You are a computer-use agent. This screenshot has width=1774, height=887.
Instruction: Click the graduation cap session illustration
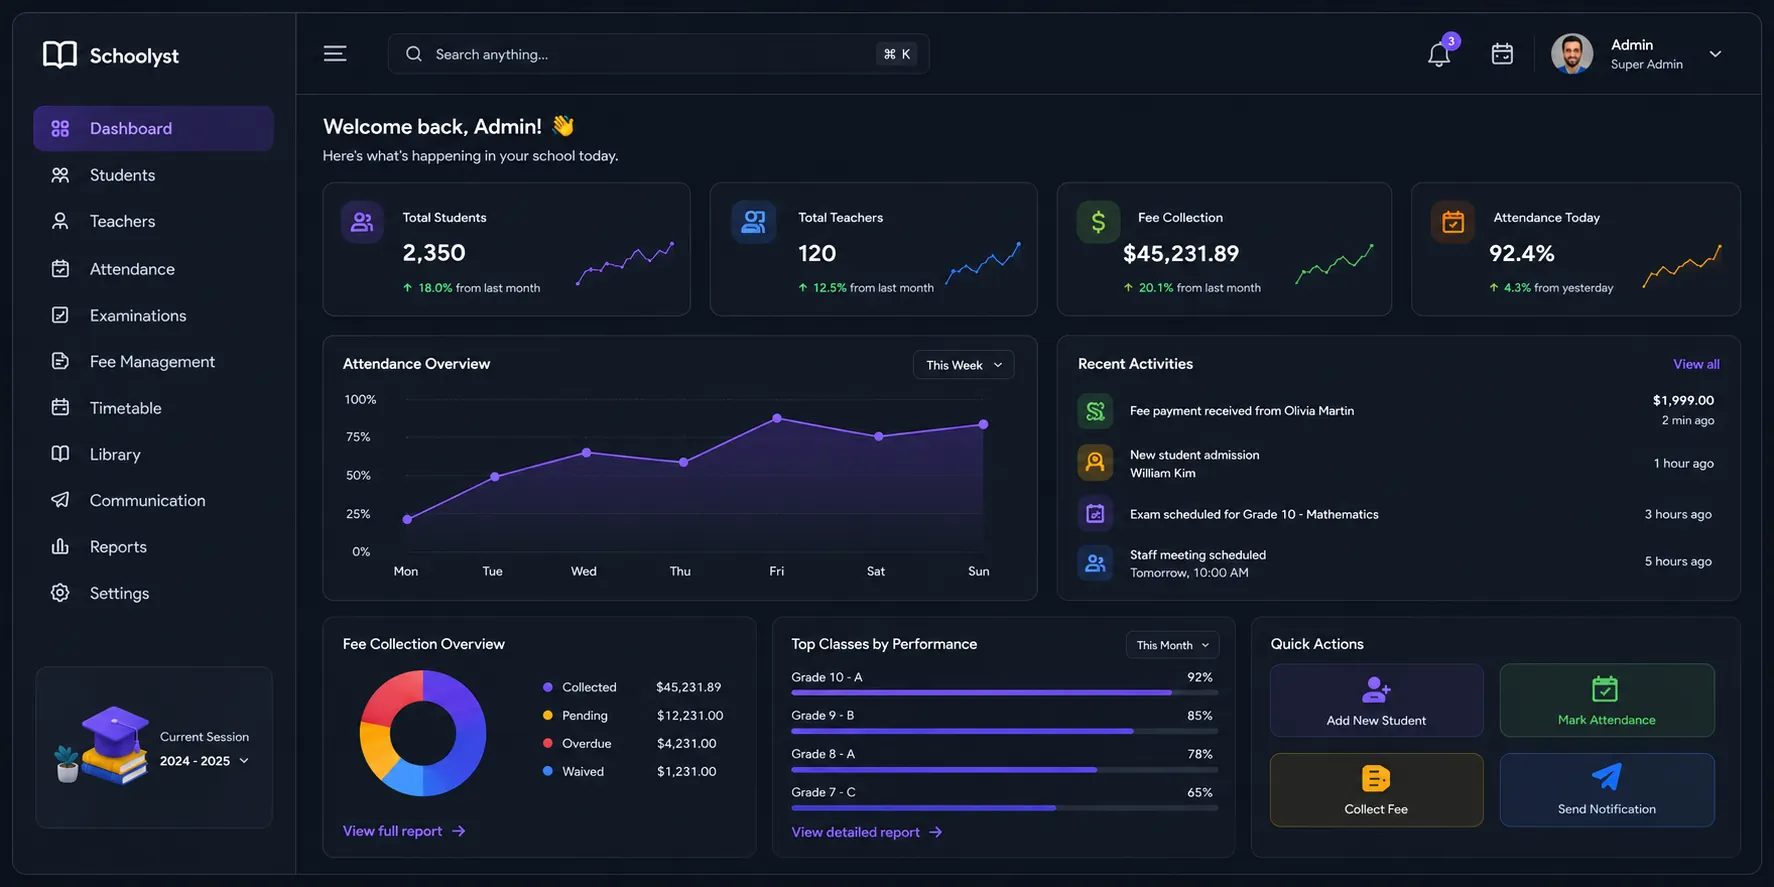tap(103, 746)
